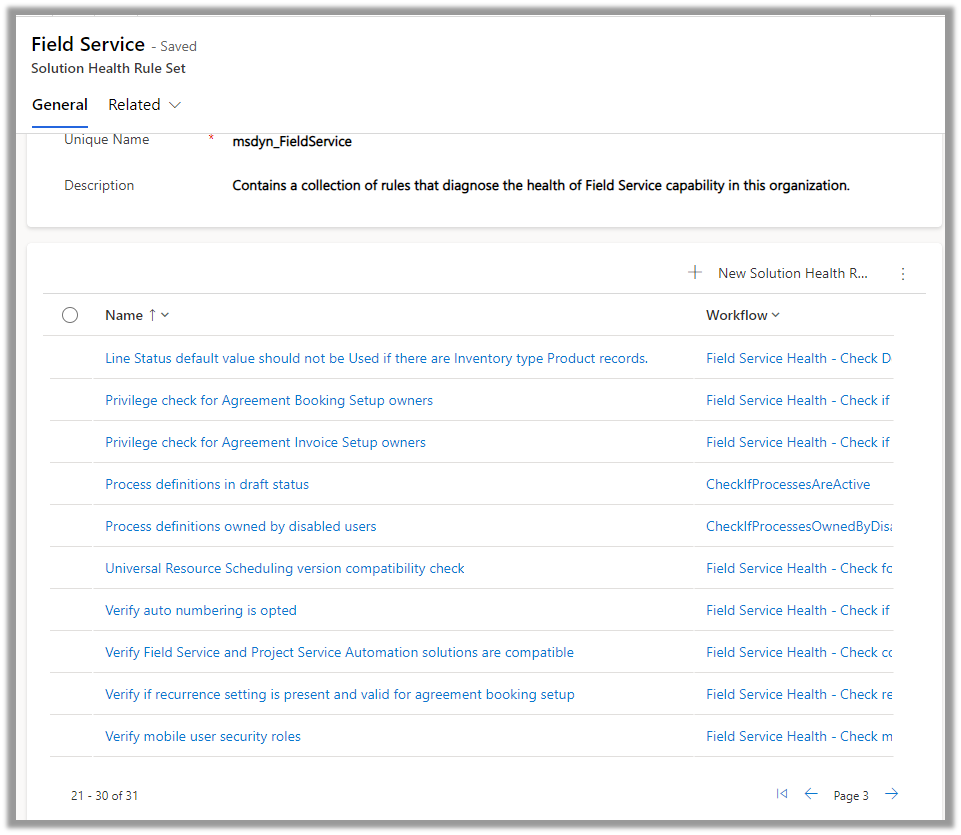Go to the first page of results
Image resolution: width=961 pixels, height=835 pixels.
tap(782, 794)
